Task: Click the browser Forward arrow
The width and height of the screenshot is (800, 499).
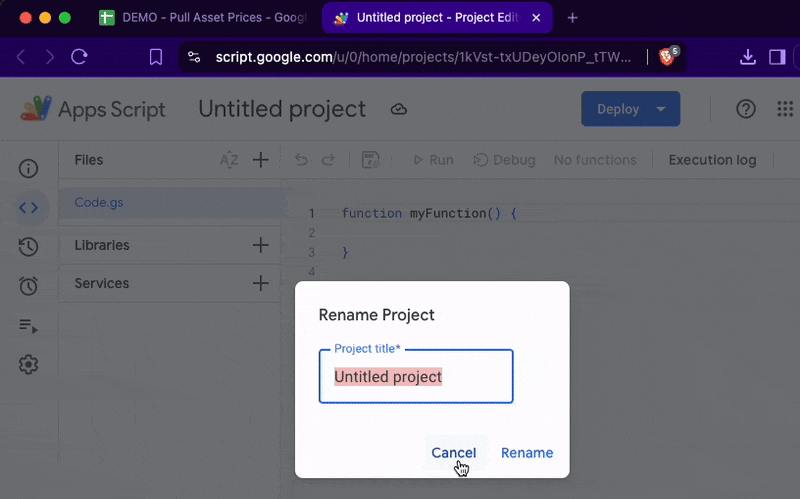Action: click(x=49, y=57)
